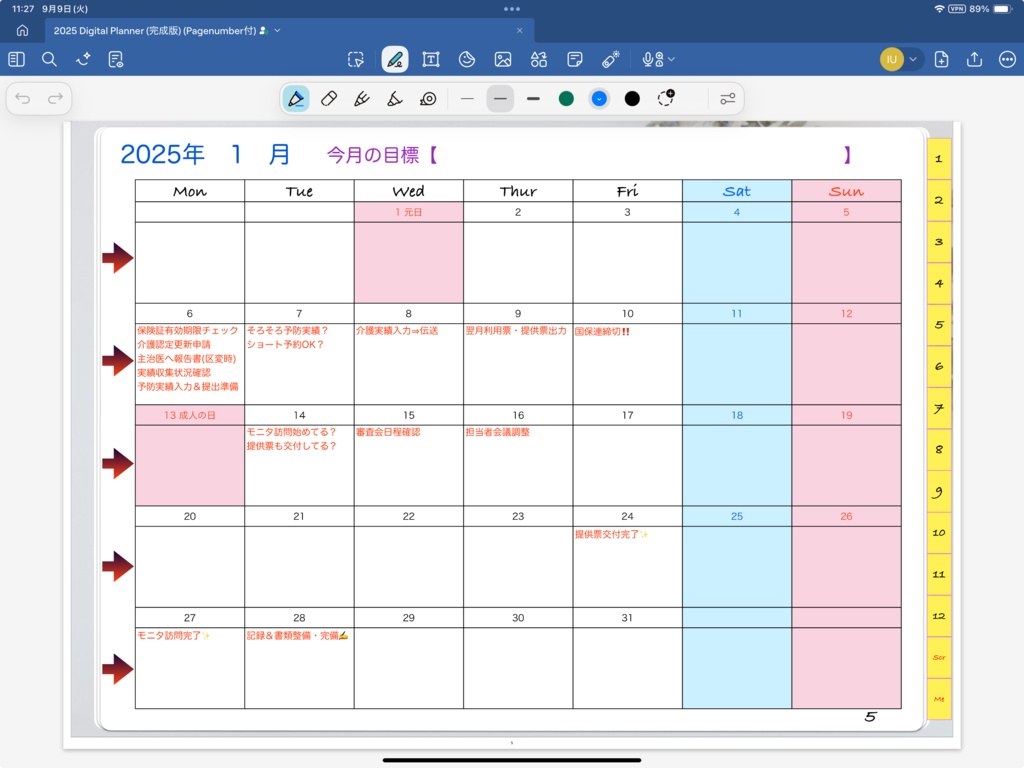Select the モニタ訪問完了 note text
This screenshot has width=1024, height=768.
coord(174,635)
